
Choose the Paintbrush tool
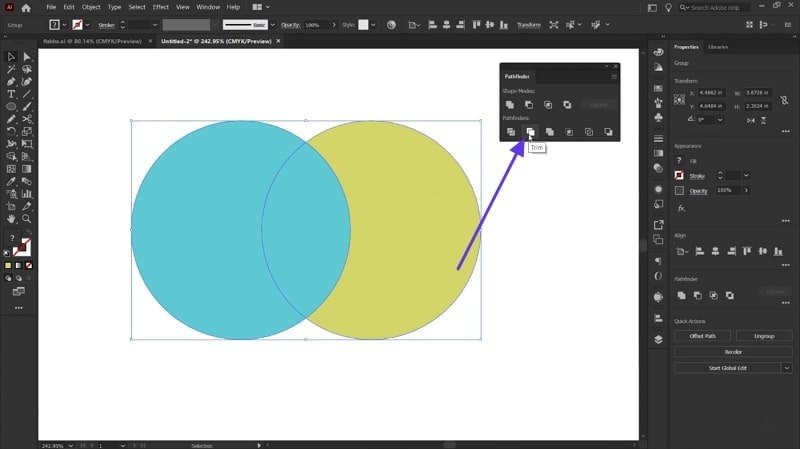27,107
